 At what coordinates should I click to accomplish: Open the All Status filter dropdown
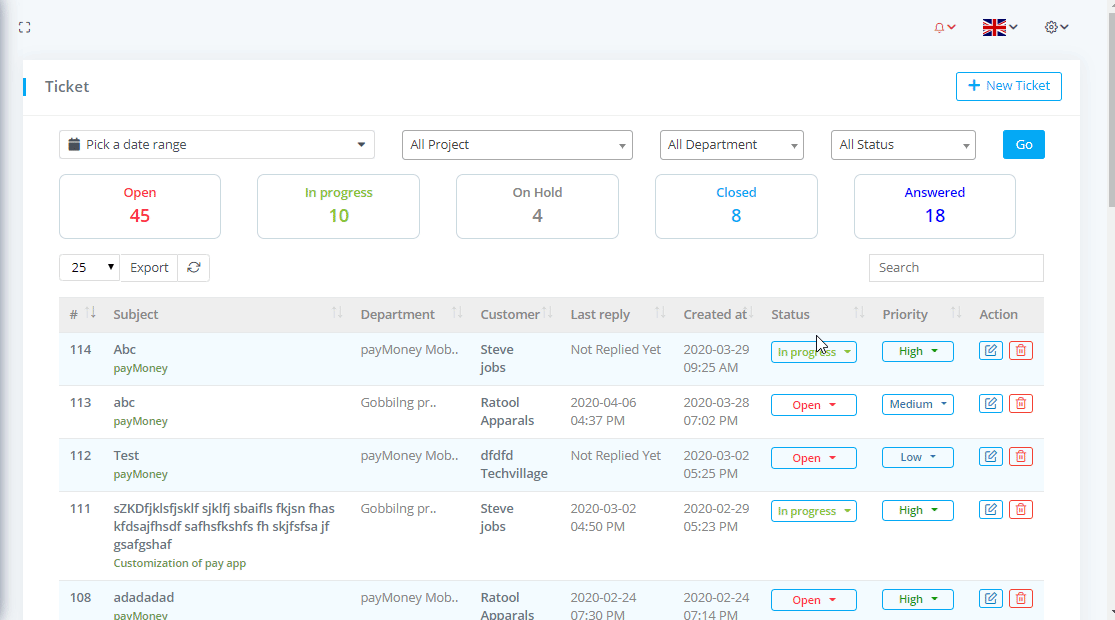click(903, 145)
